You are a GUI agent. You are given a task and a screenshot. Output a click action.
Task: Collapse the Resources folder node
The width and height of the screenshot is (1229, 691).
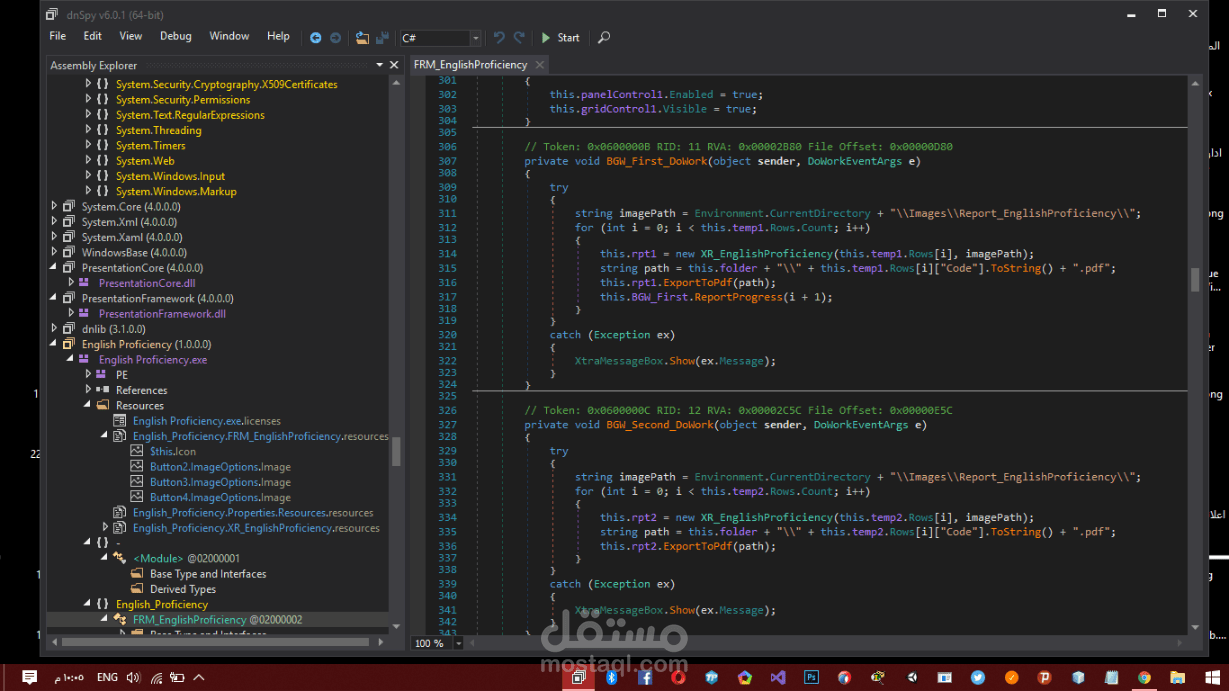[x=88, y=405]
